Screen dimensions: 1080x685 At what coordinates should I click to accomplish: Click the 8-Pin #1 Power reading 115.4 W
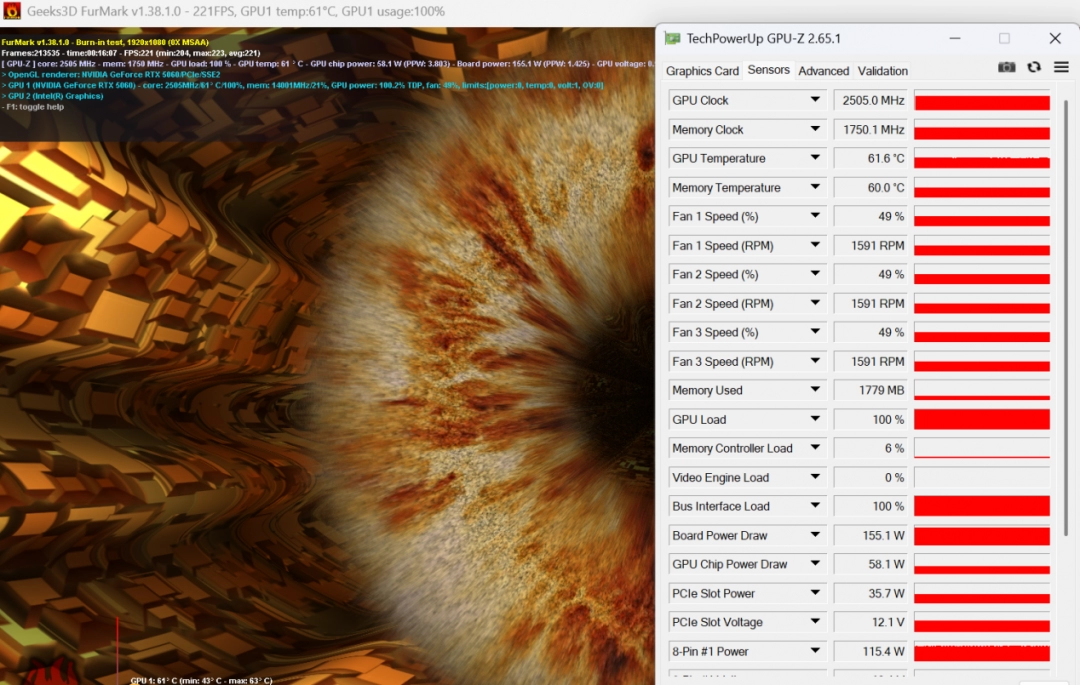(870, 652)
